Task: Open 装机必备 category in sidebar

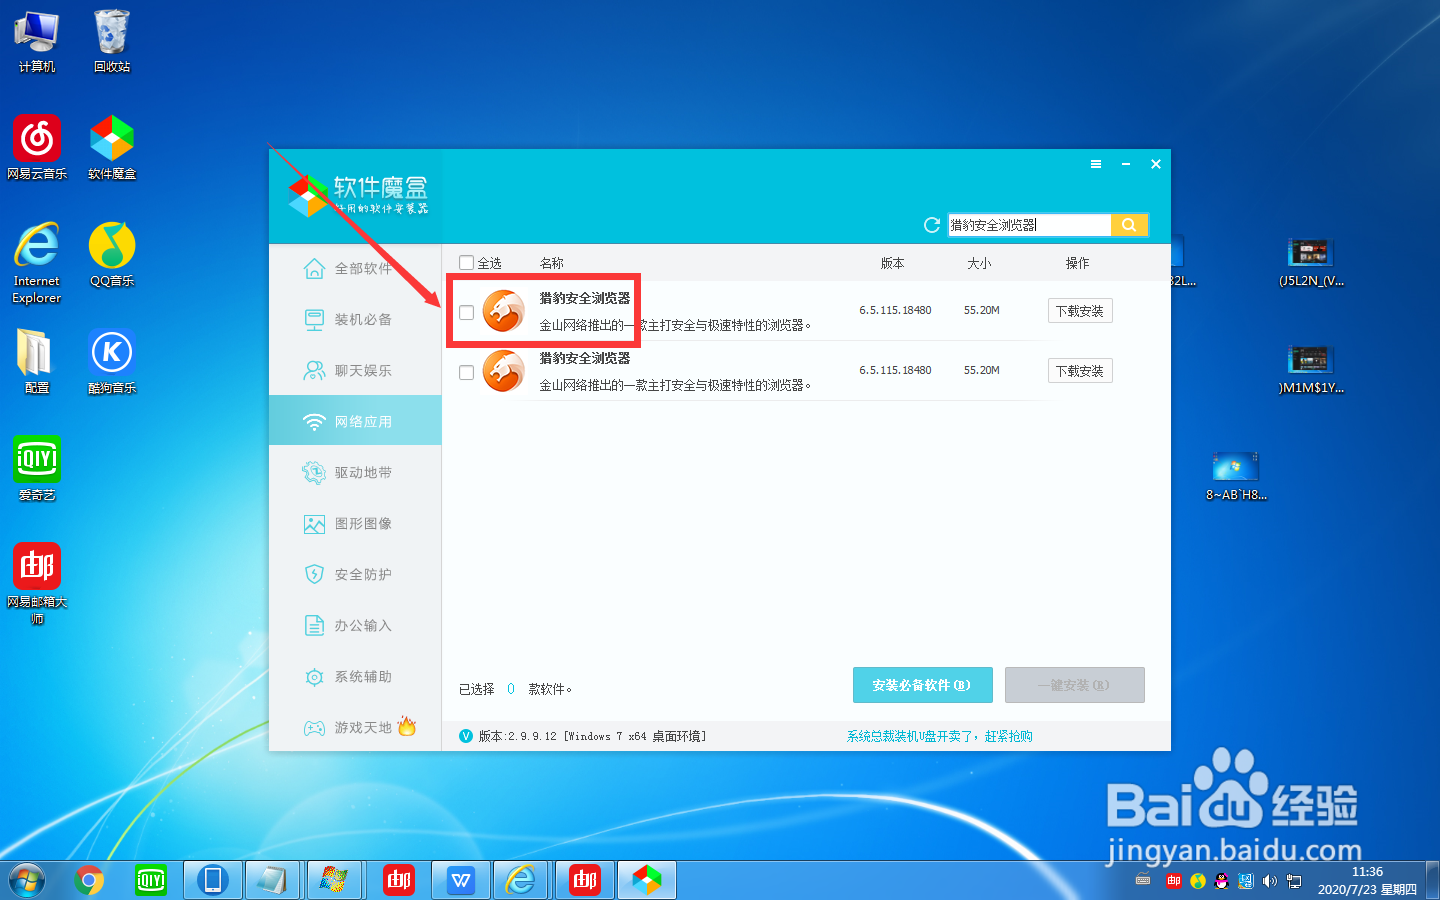Action: (x=355, y=320)
